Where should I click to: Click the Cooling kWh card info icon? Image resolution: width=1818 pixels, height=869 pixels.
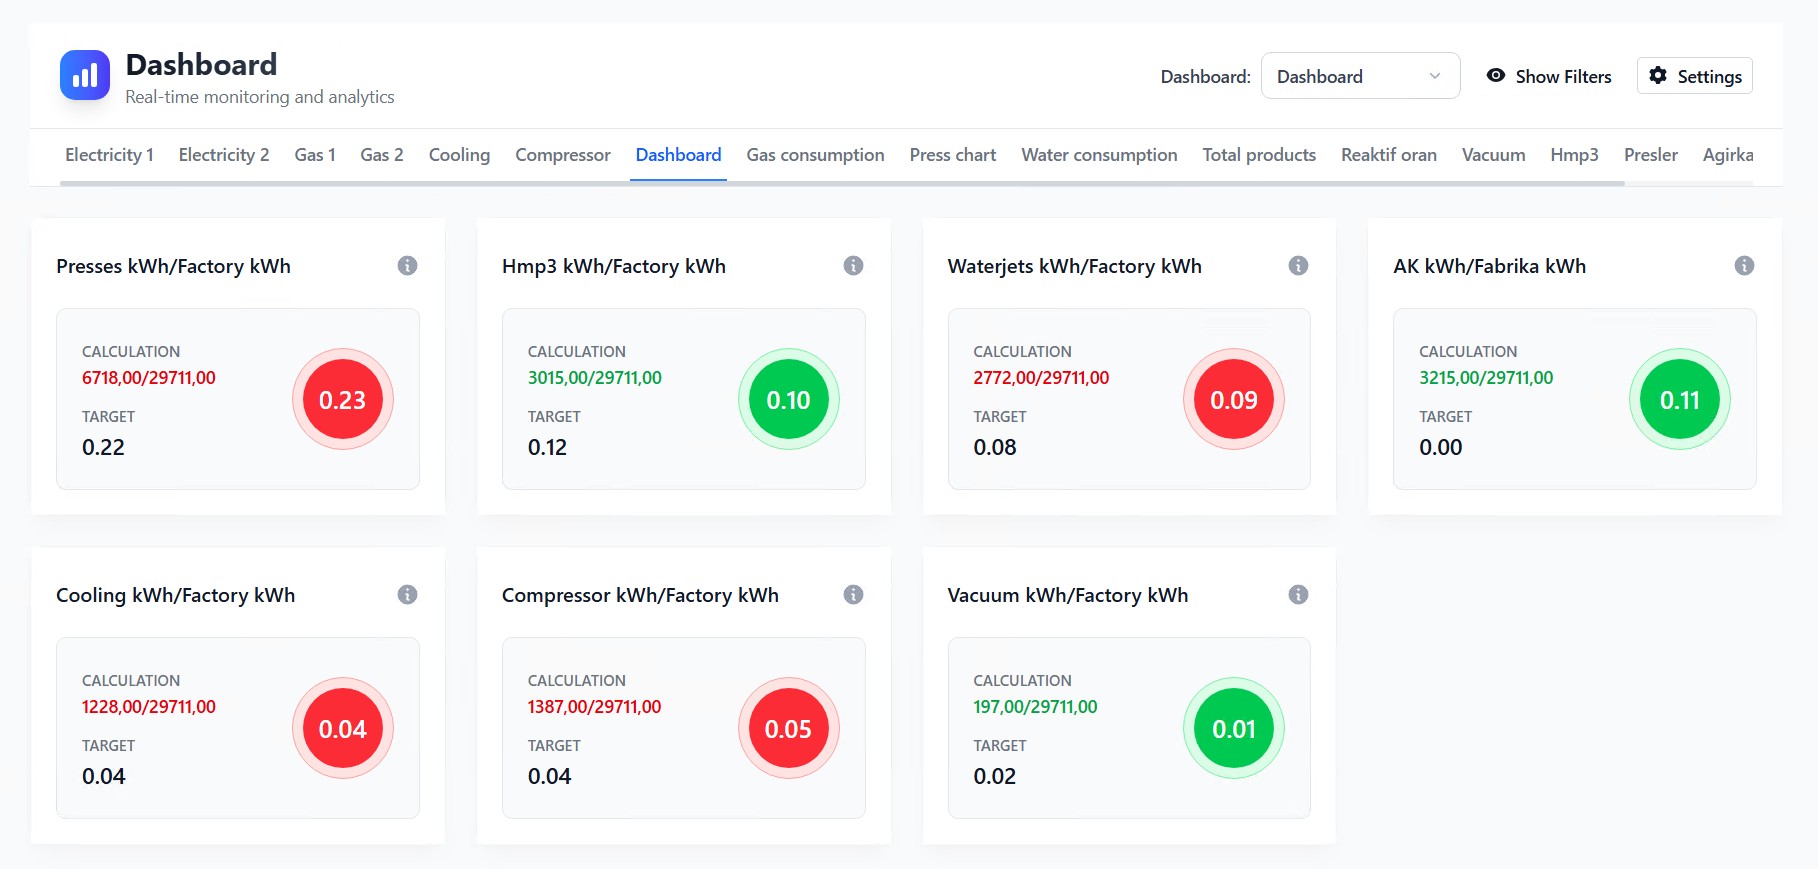pos(407,595)
